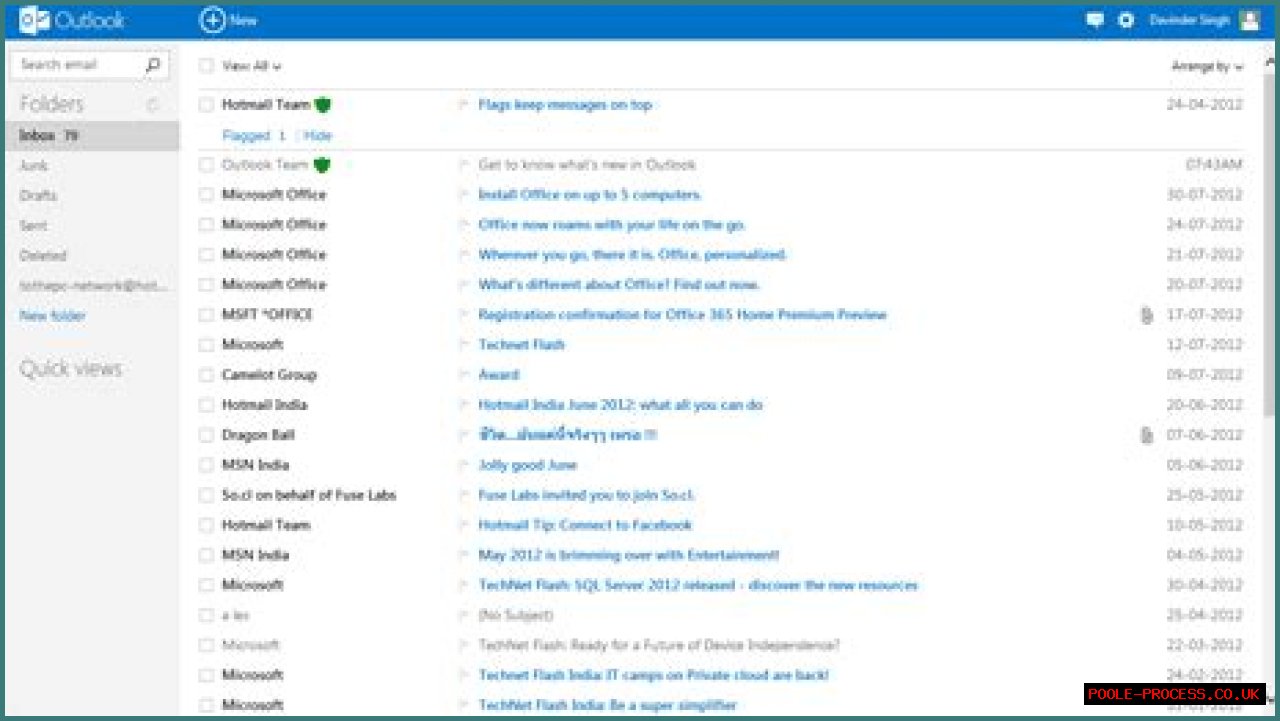Go to the Drafts folder
This screenshot has width=1280, height=721.
click(38, 196)
